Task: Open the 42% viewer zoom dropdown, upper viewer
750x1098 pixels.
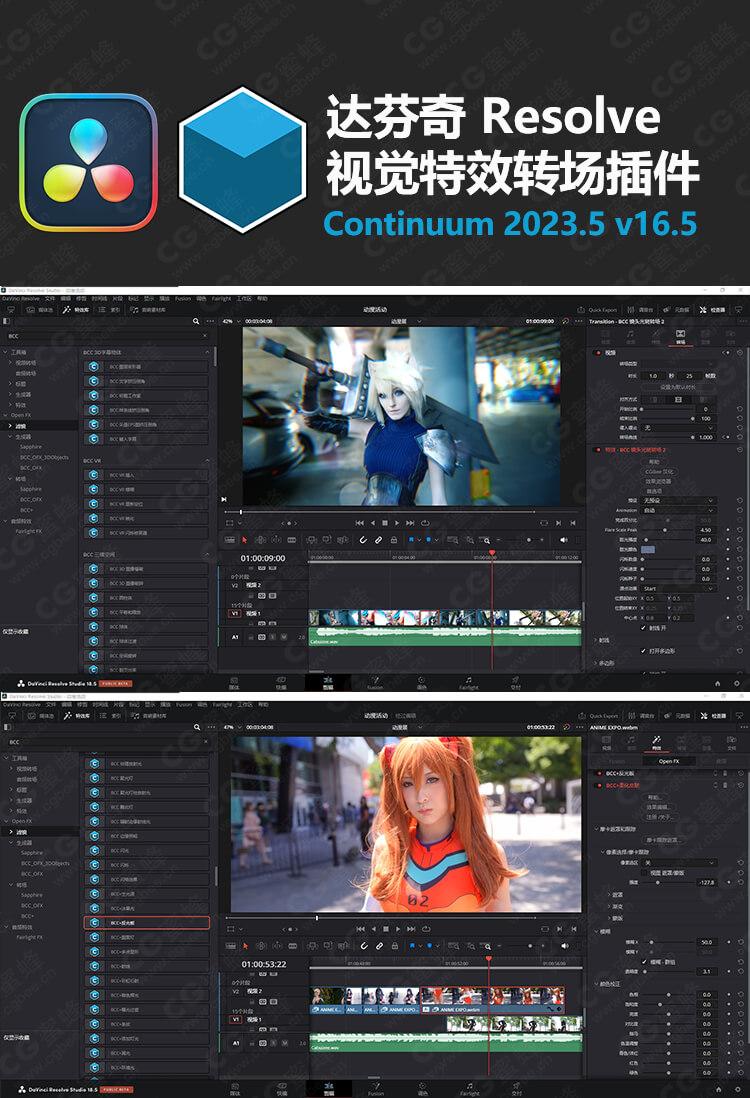Action: [231, 321]
